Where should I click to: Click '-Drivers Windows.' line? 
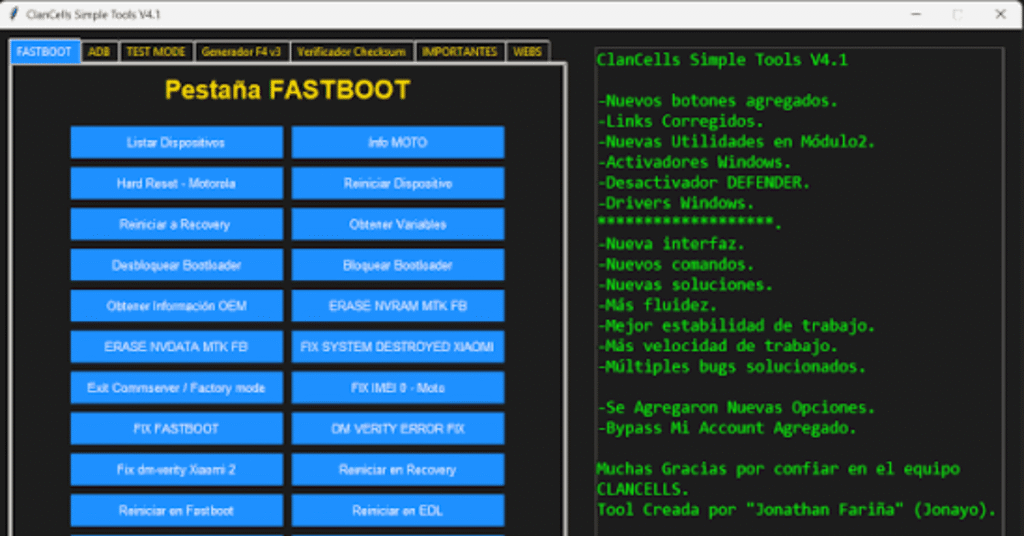[675, 203]
